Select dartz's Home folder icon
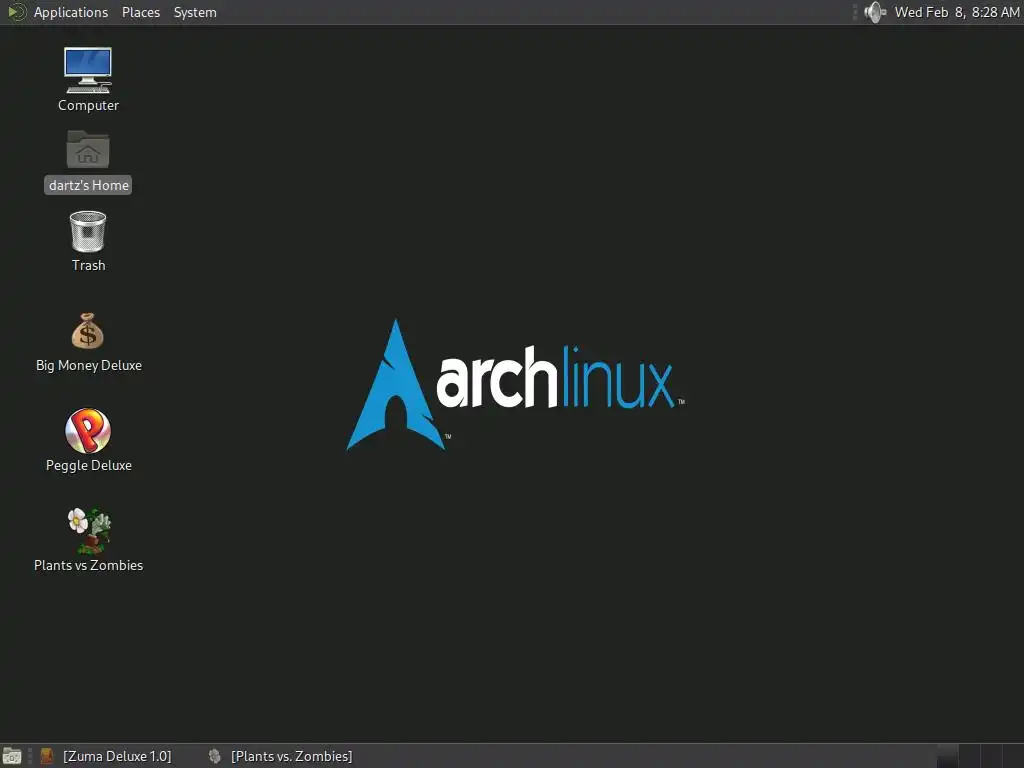The height and width of the screenshot is (768, 1024). [88, 150]
